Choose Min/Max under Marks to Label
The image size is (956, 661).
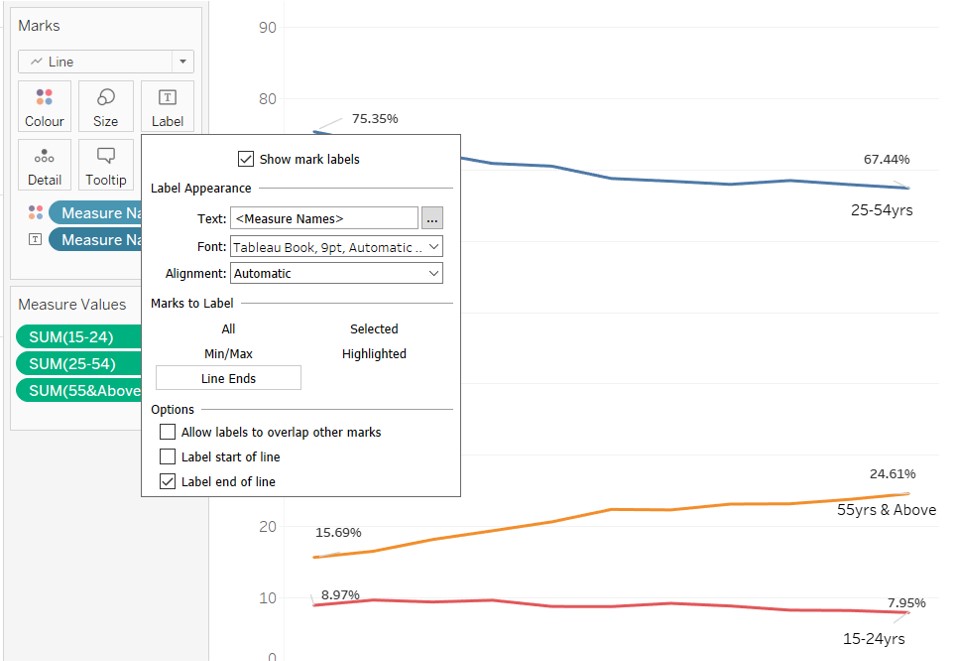pos(228,353)
